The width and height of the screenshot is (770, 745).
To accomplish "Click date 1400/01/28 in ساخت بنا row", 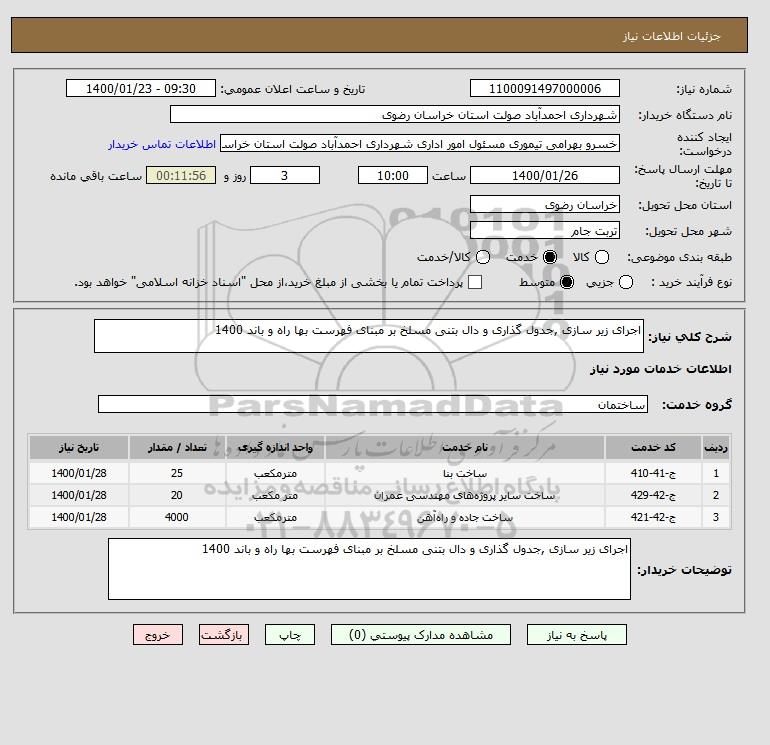I will point(79,473).
